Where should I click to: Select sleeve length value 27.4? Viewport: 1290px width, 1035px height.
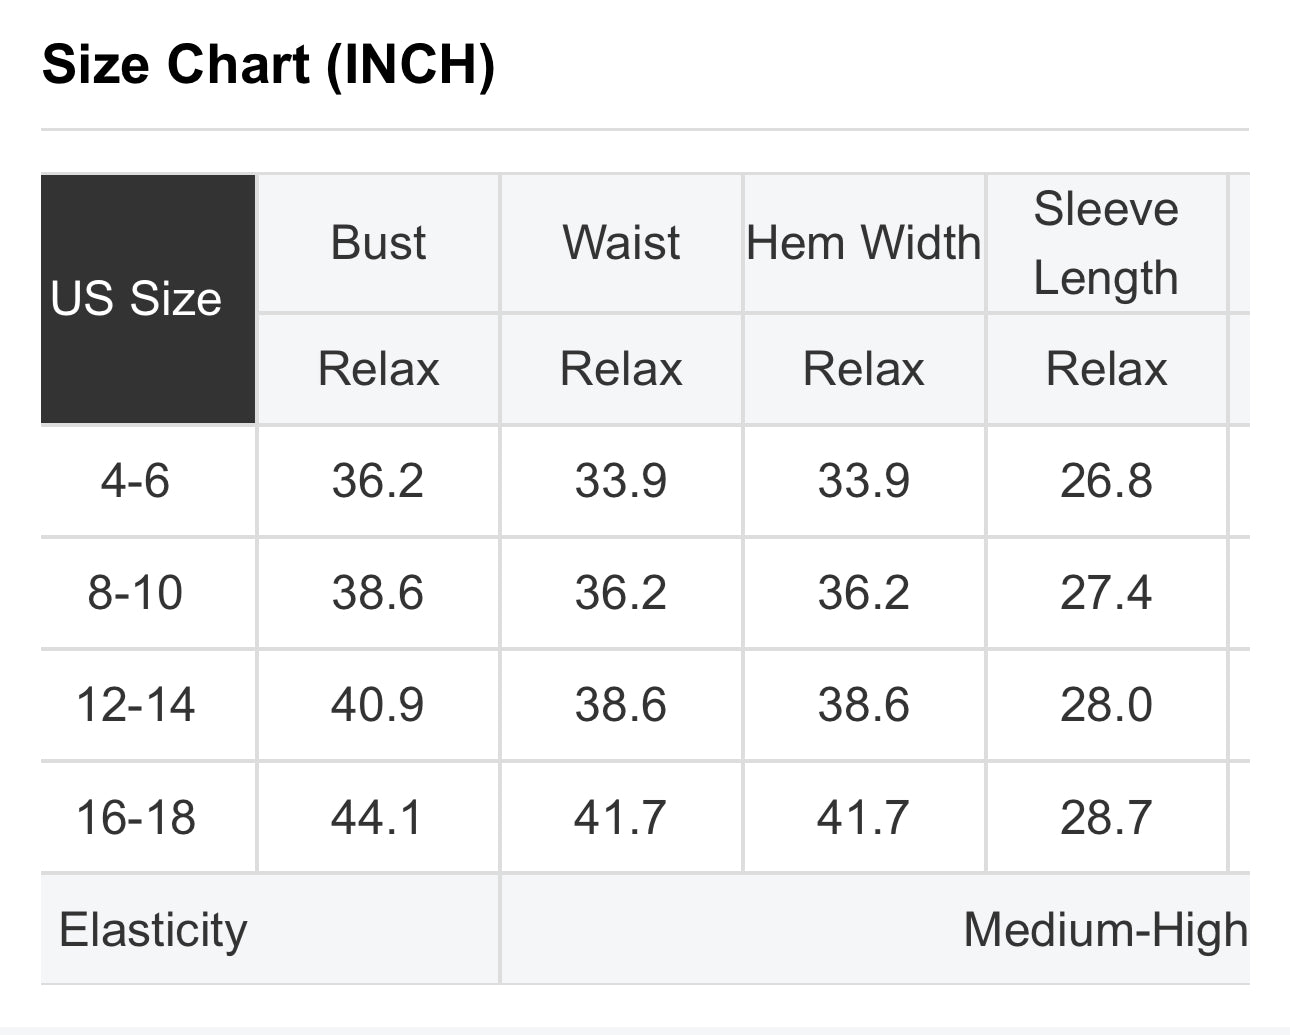(x=1106, y=593)
